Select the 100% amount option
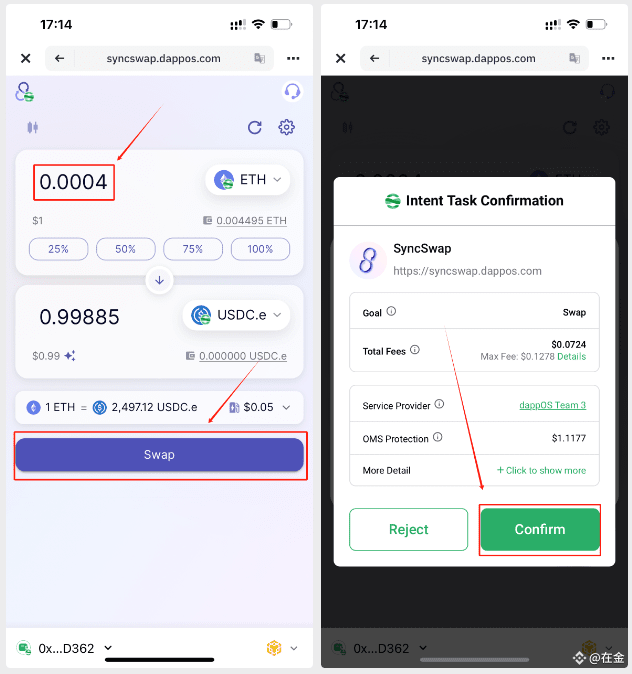 coord(260,249)
